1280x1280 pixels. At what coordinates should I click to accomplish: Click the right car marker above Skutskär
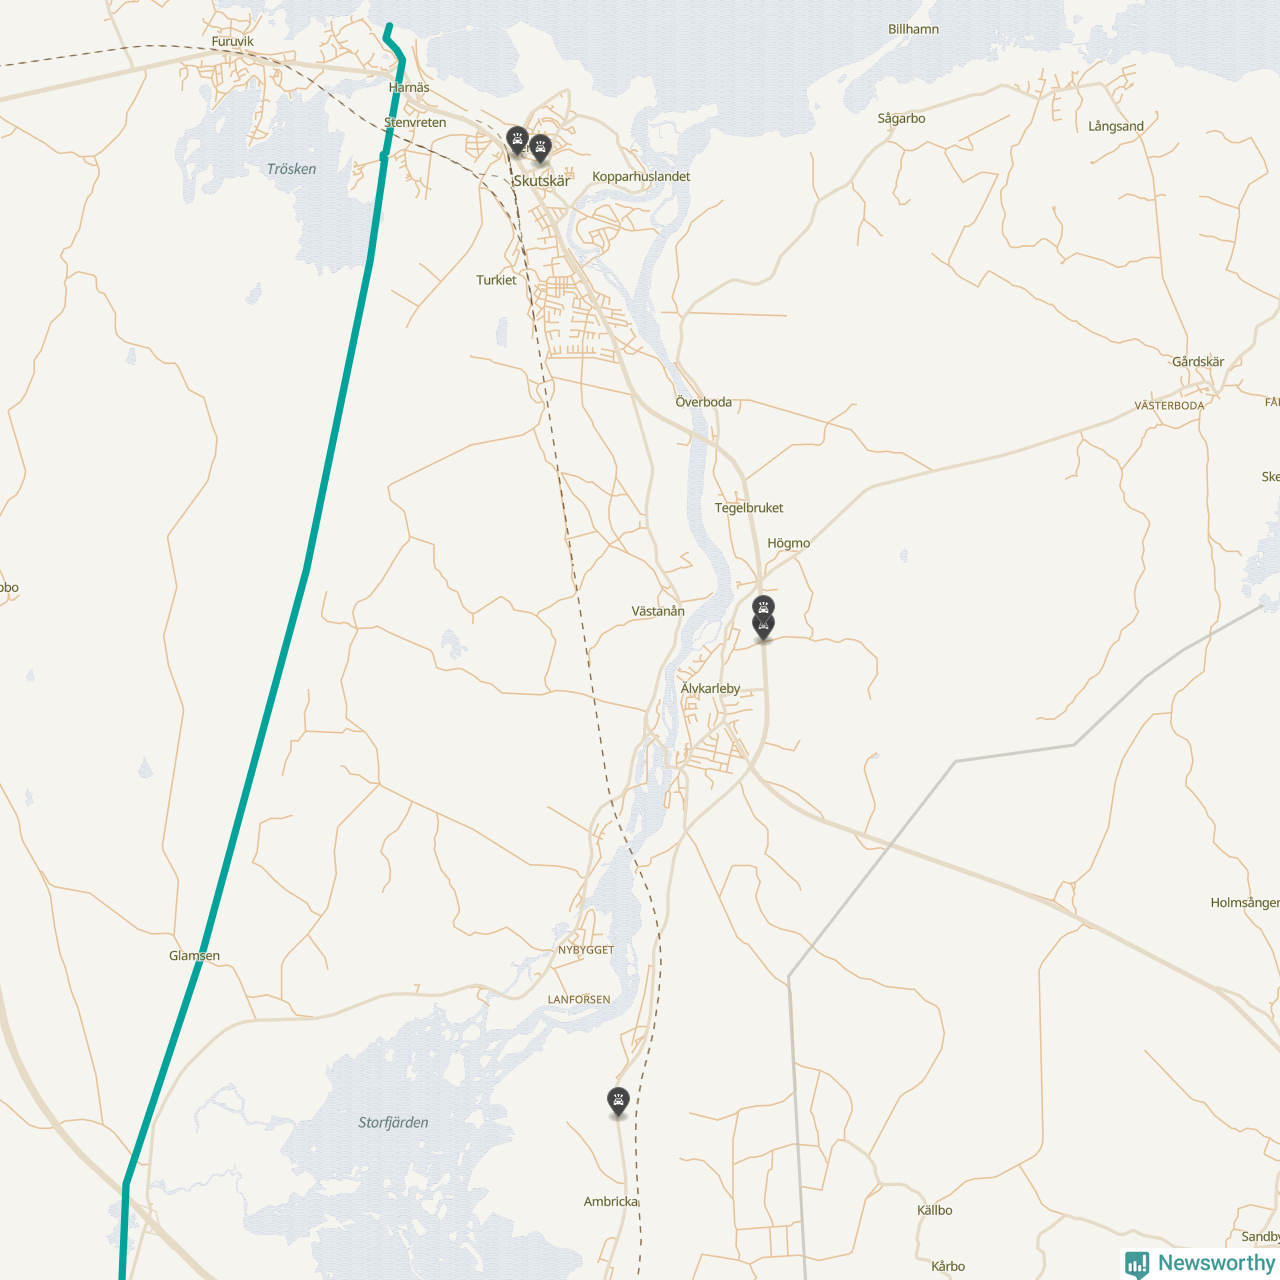click(x=540, y=148)
